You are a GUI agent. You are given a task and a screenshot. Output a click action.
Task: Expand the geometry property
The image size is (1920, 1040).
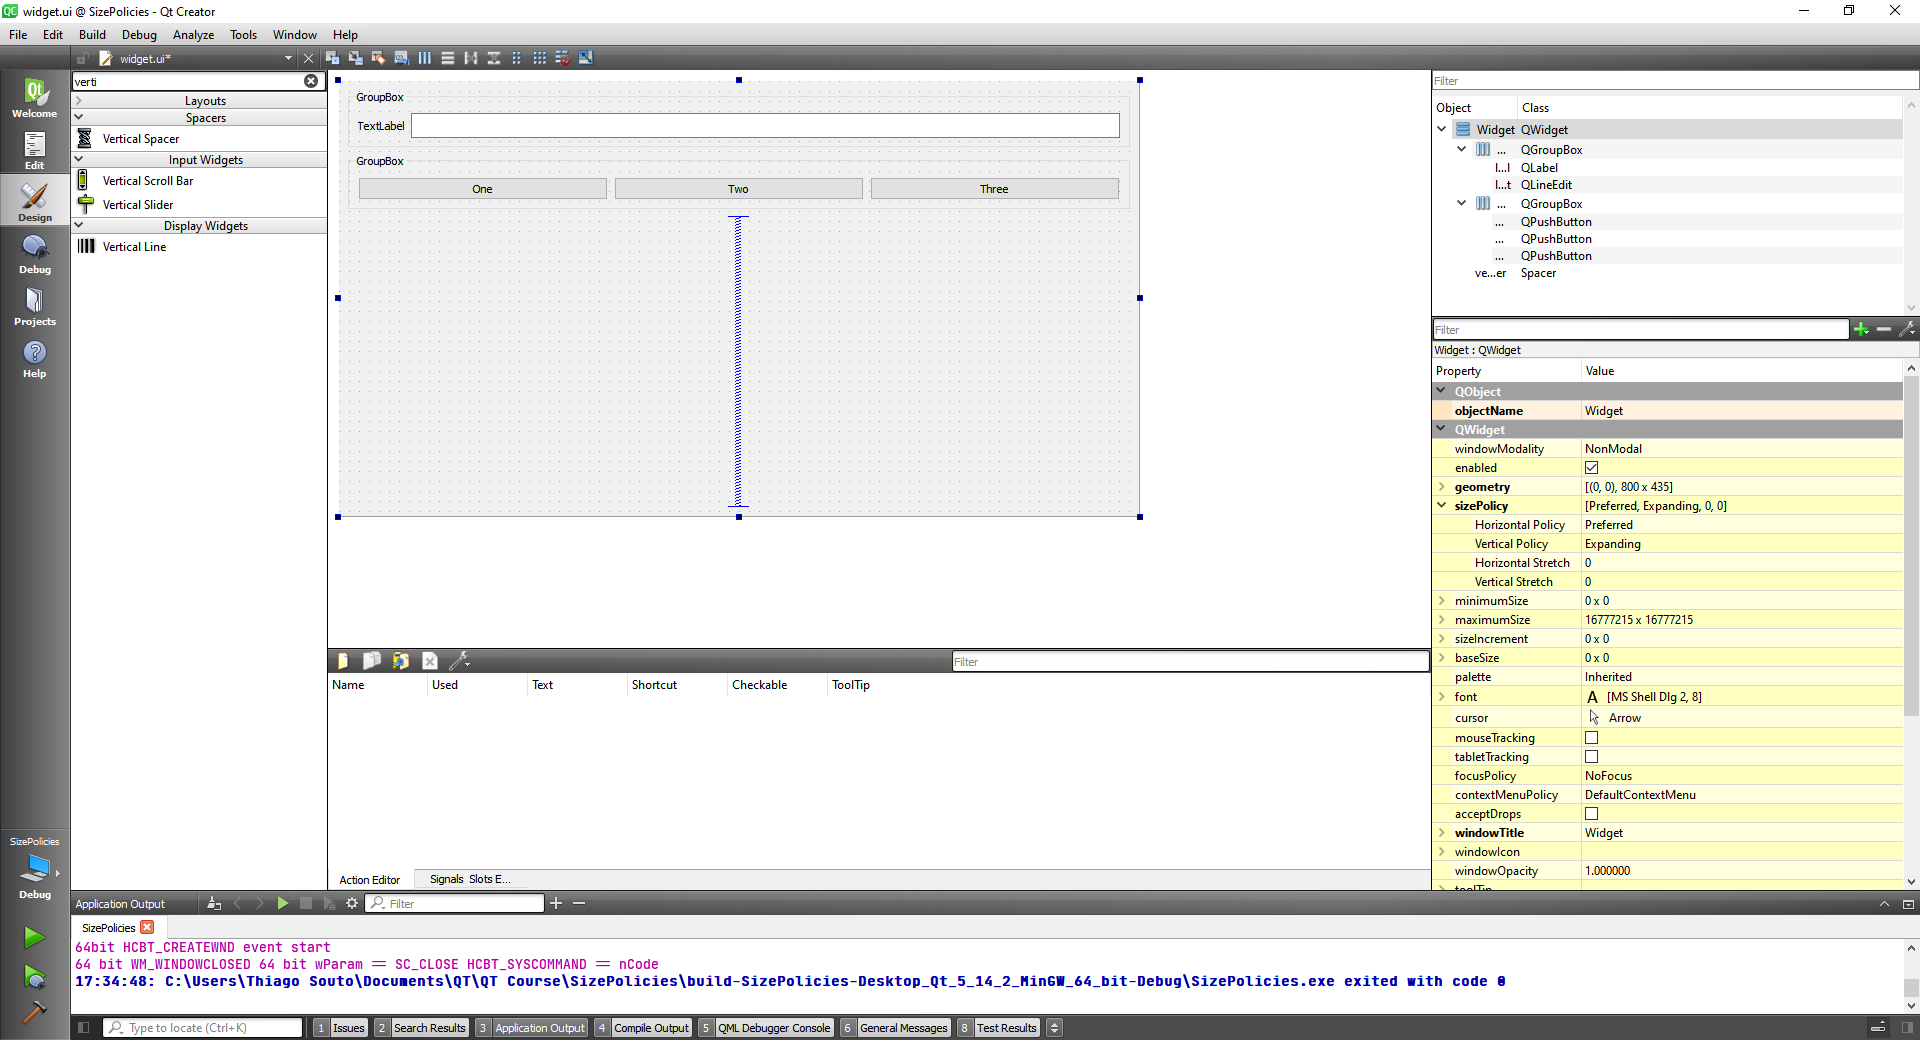coord(1442,487)
